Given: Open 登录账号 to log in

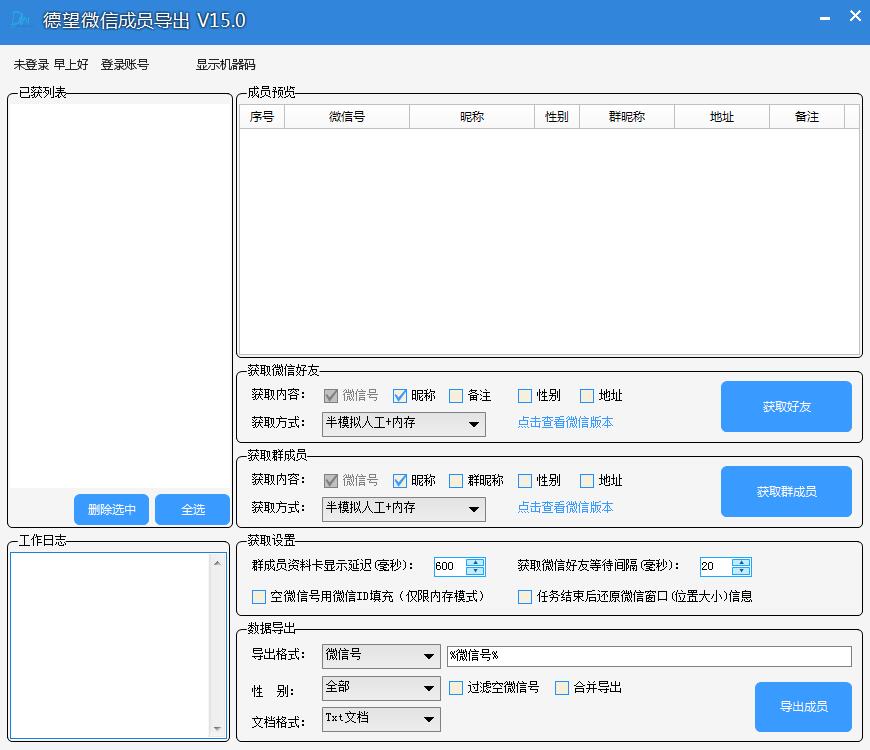Looking at the screenshot, I should point(125,64).
